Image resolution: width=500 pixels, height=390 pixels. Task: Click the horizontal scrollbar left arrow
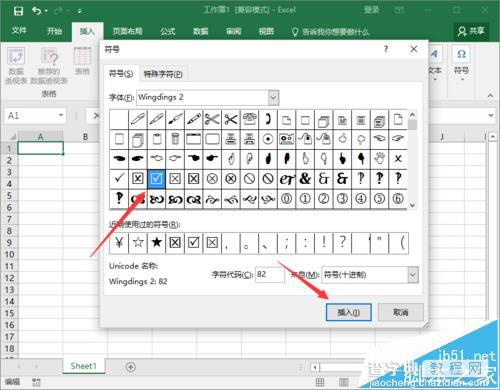point(315,367)
